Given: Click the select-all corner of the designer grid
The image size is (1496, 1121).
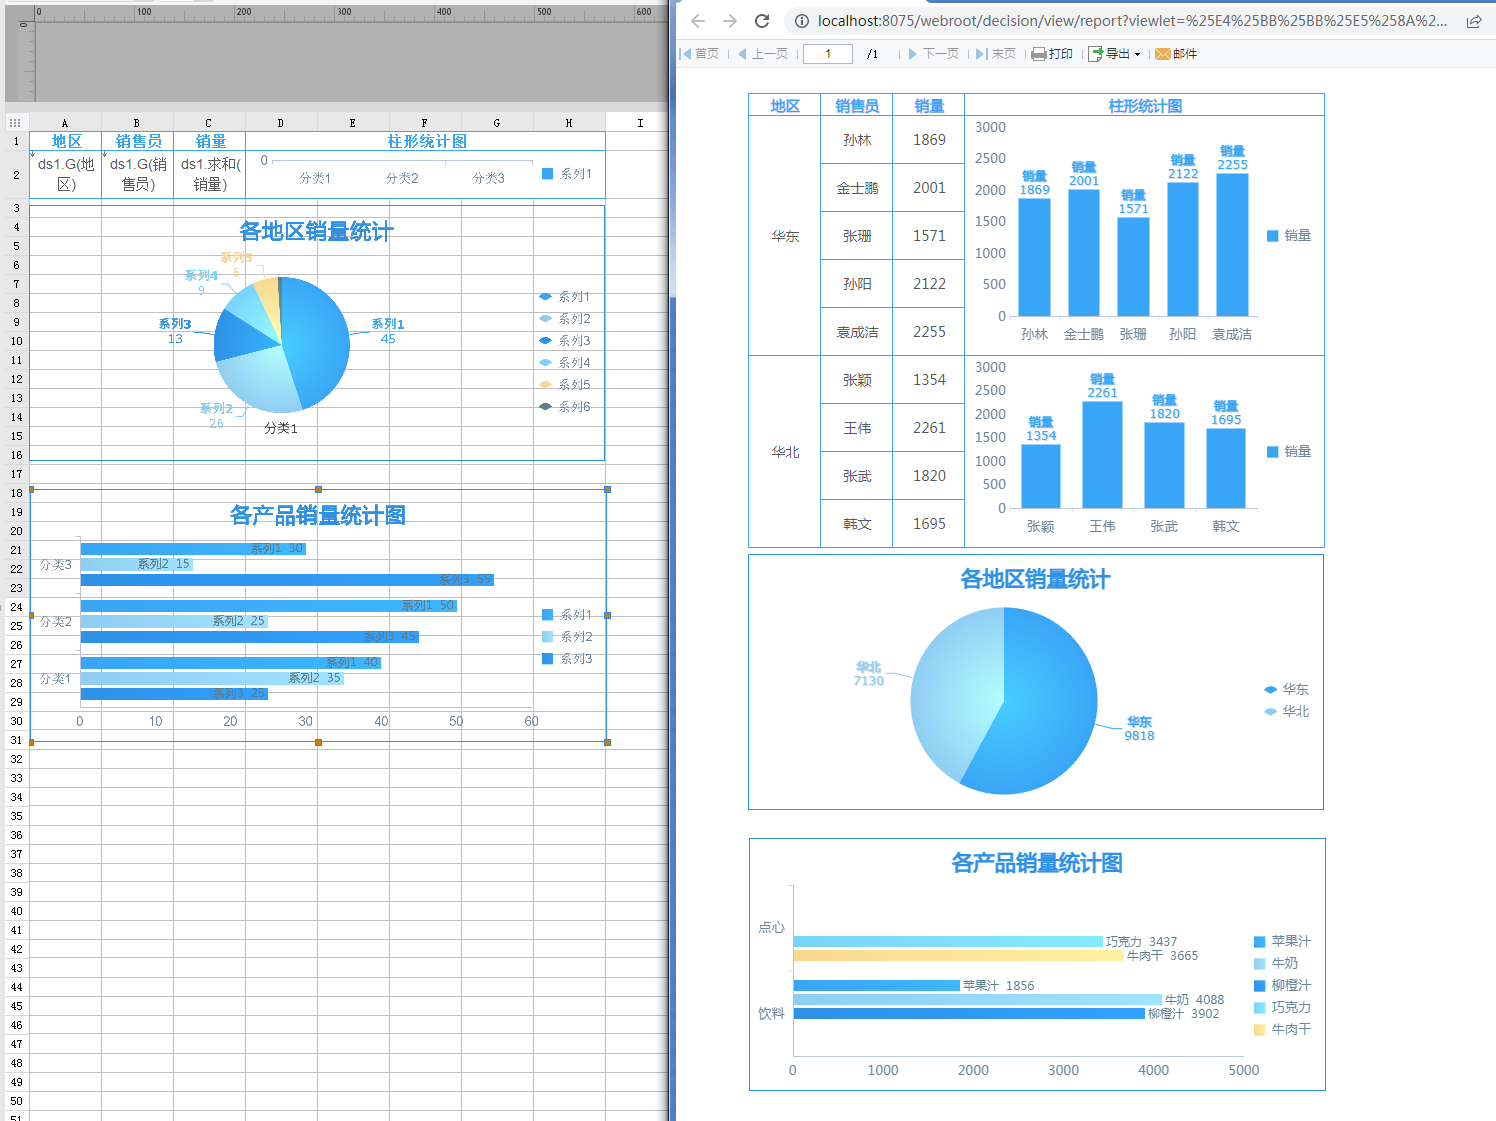Looking at the screenshot, I should click(x=15, y=123).
